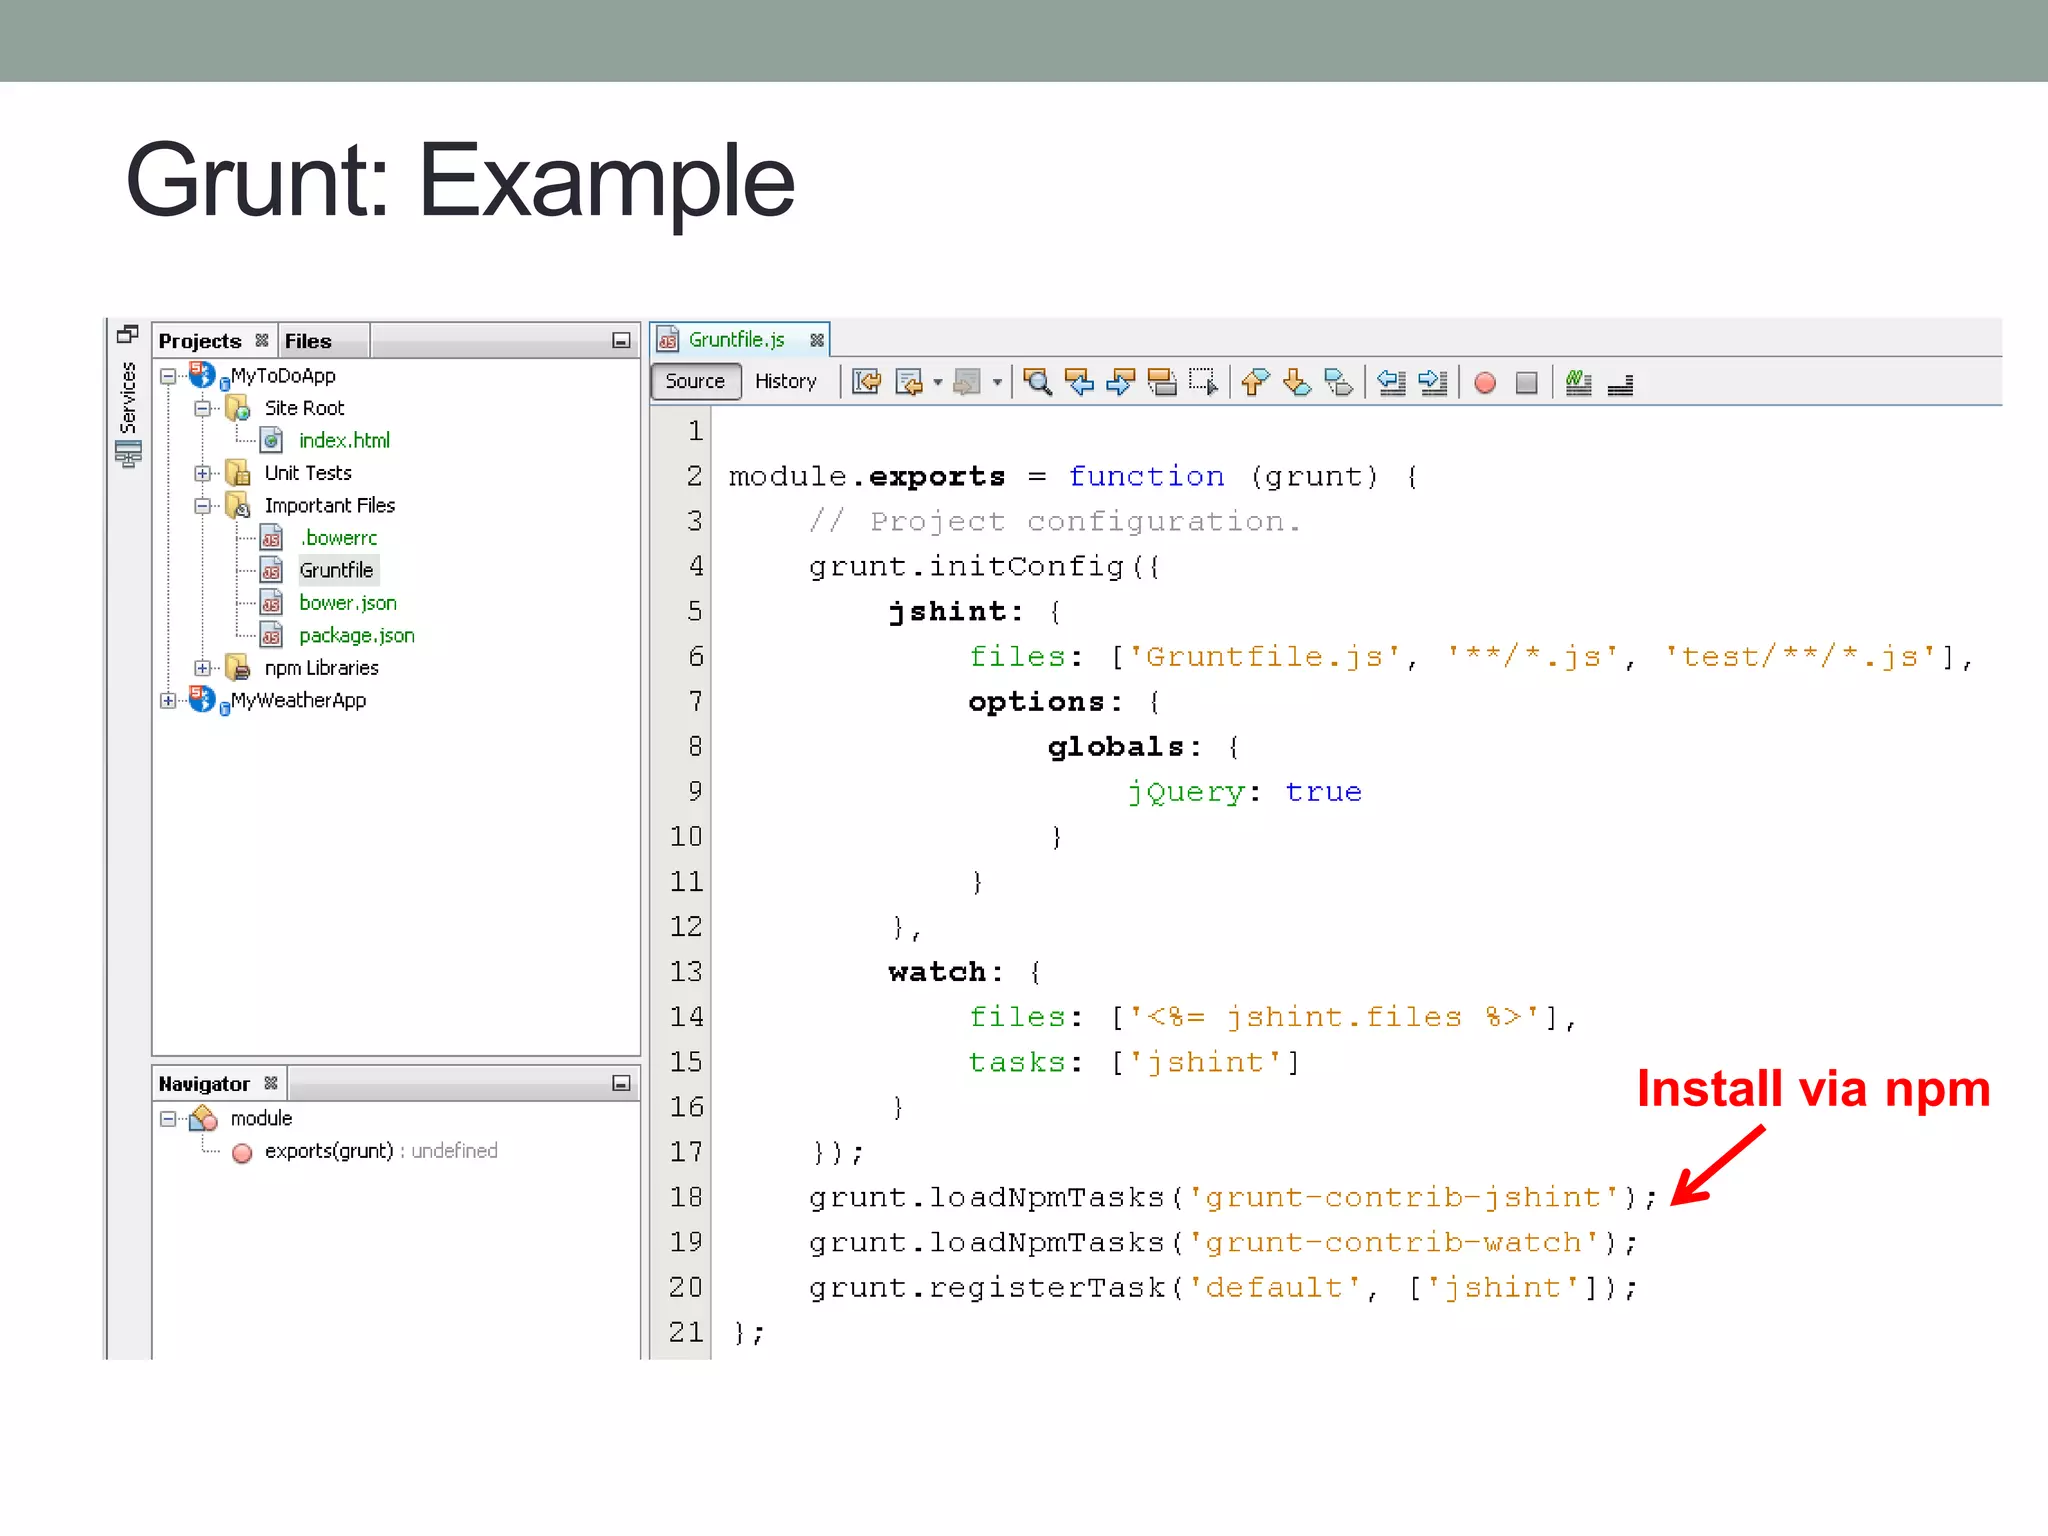Close the Navigator tab
The height and width of the screenshot is (1536, 2048).
(x=271, y=1083)
